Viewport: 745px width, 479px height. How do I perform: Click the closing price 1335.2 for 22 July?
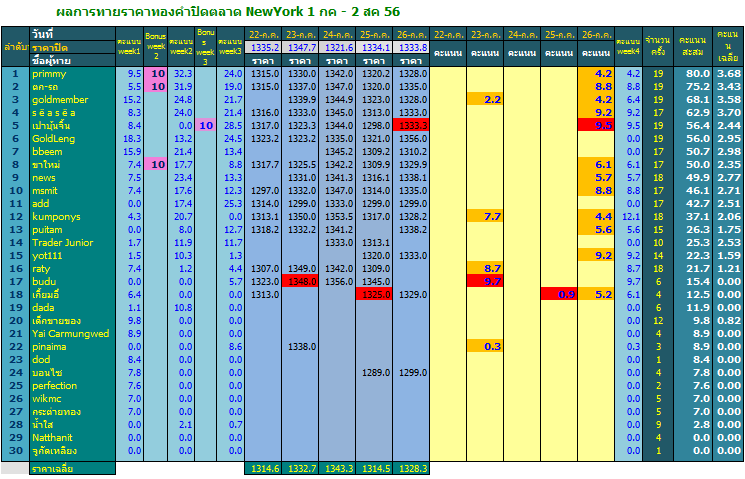click(264, 48)
